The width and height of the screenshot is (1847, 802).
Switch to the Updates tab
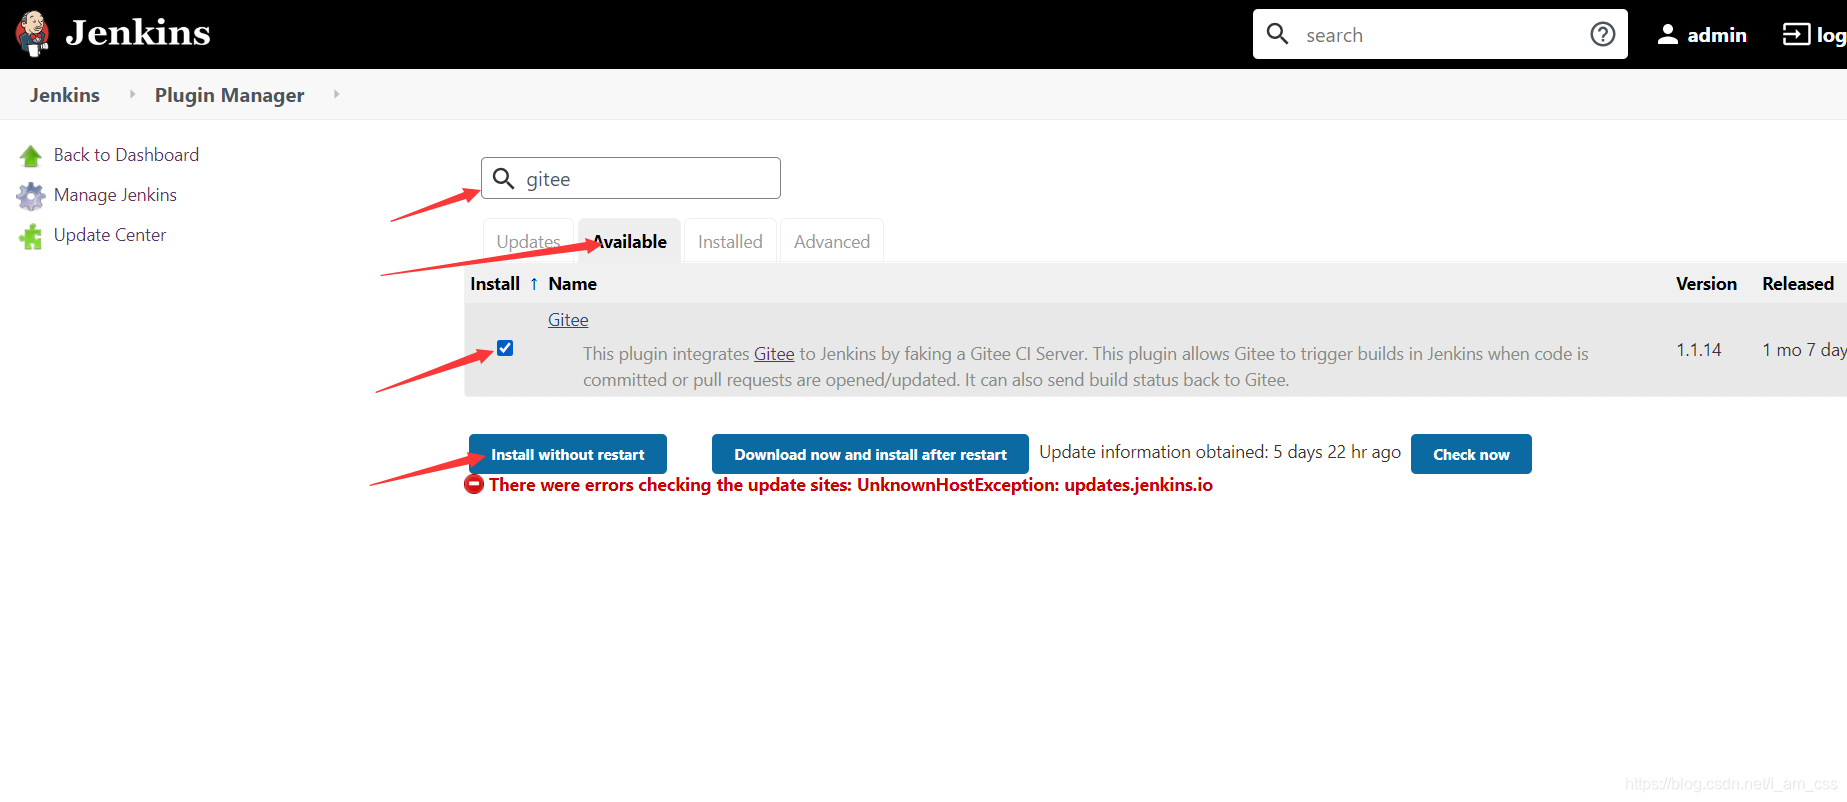click(528, 241)
